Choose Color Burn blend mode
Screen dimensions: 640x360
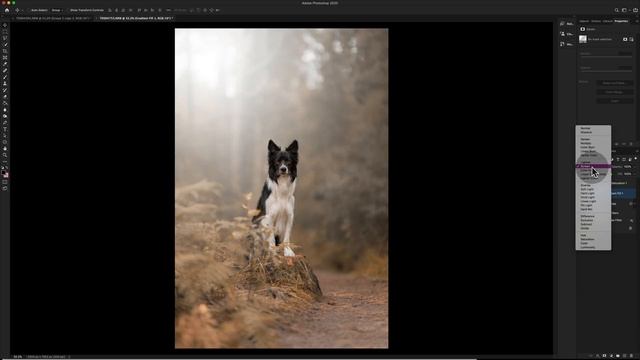[593, 147]
